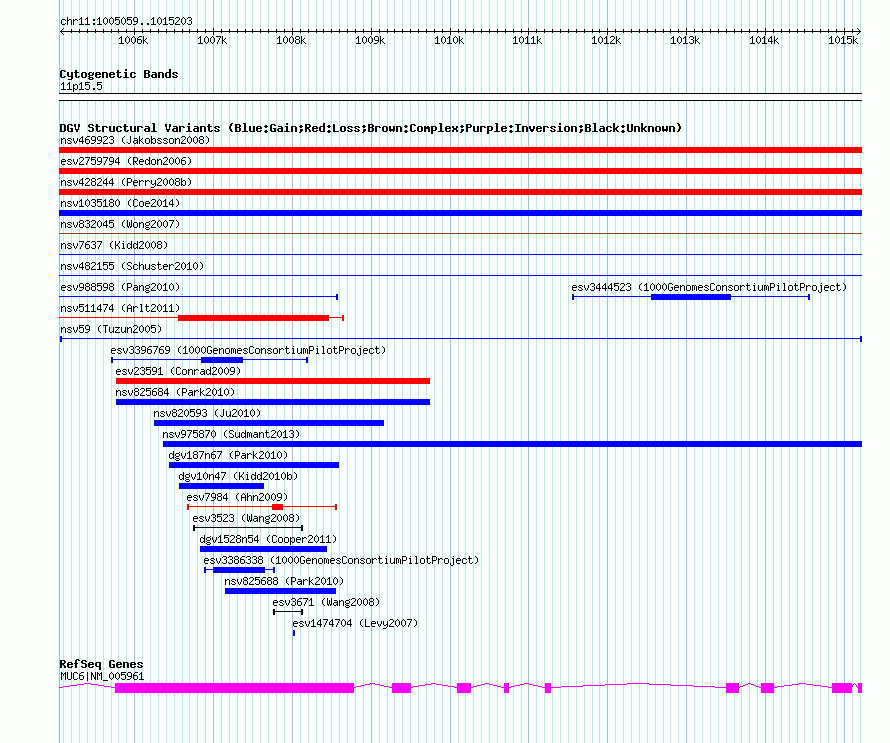Click the 1009k ruler position label
This screenshot has height=743, width=890.
pos(370,40)
